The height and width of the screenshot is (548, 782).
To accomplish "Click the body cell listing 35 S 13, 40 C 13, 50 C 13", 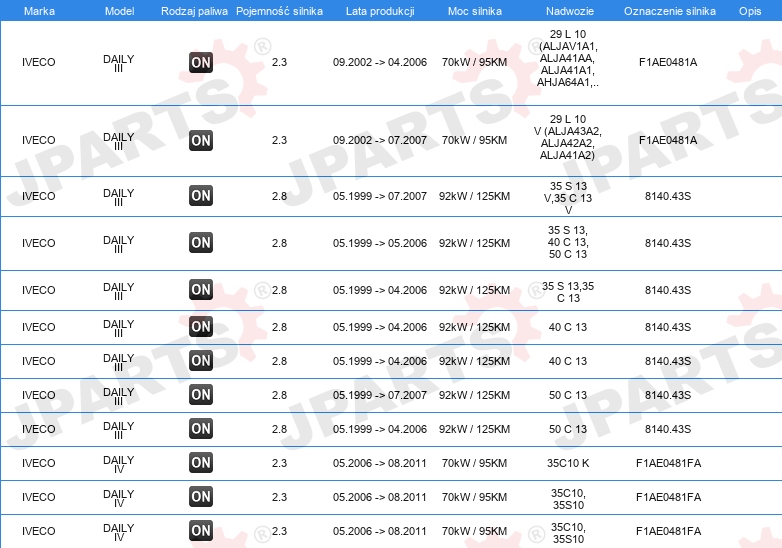I will tap(568, 243).
